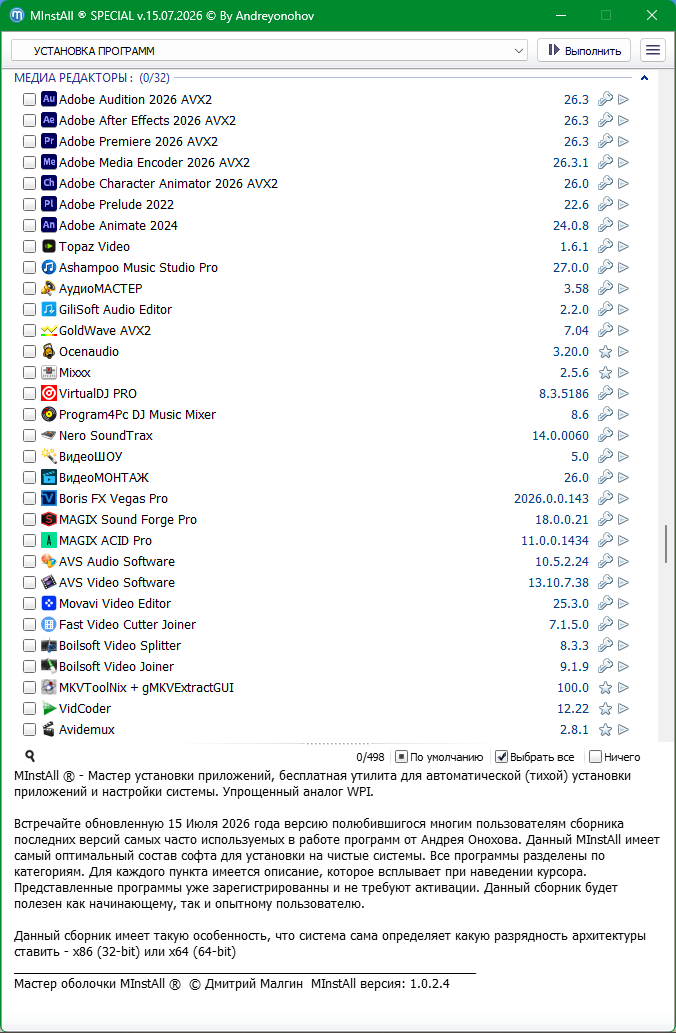676x1033 pixels.
Task: Click key icon in GoldWave AVX2 row
Action: click(x=605, y=331)
